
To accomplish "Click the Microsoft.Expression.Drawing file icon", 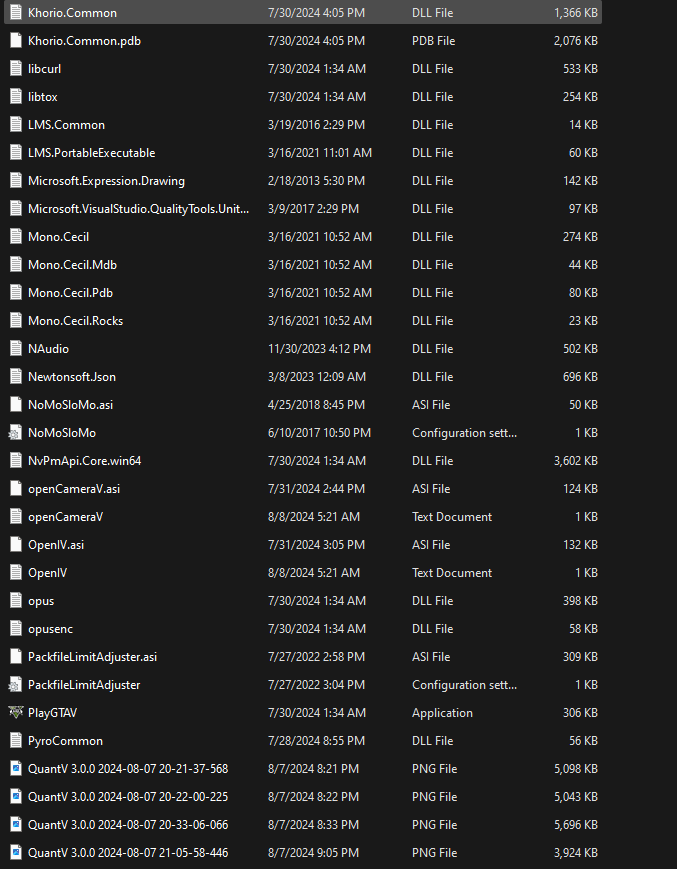I will 16,180.
